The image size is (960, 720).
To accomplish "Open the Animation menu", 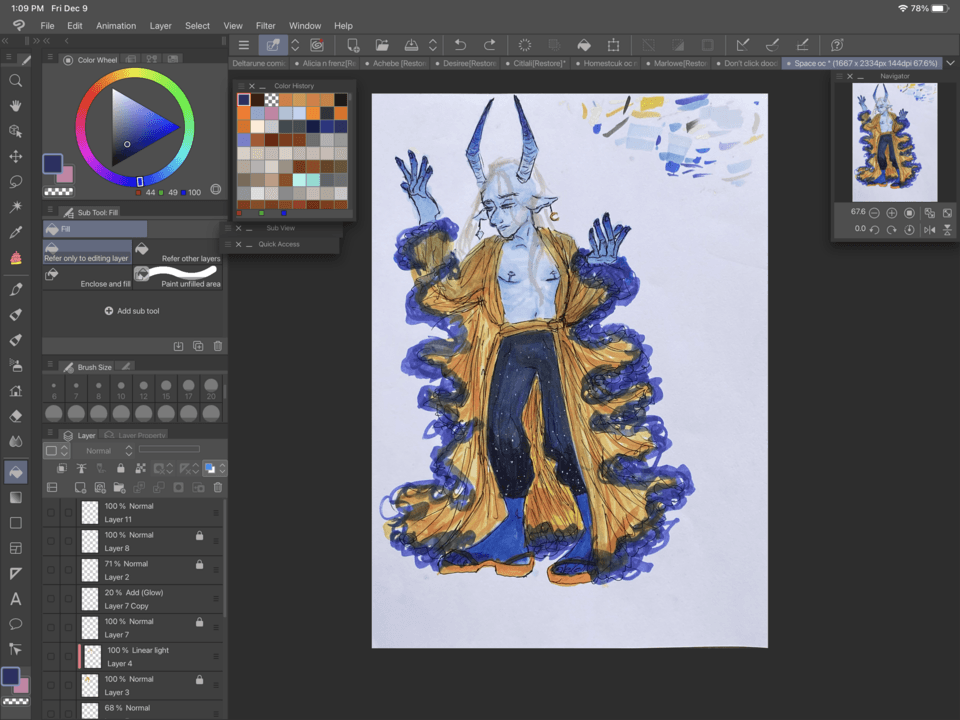I will [116, 26].
